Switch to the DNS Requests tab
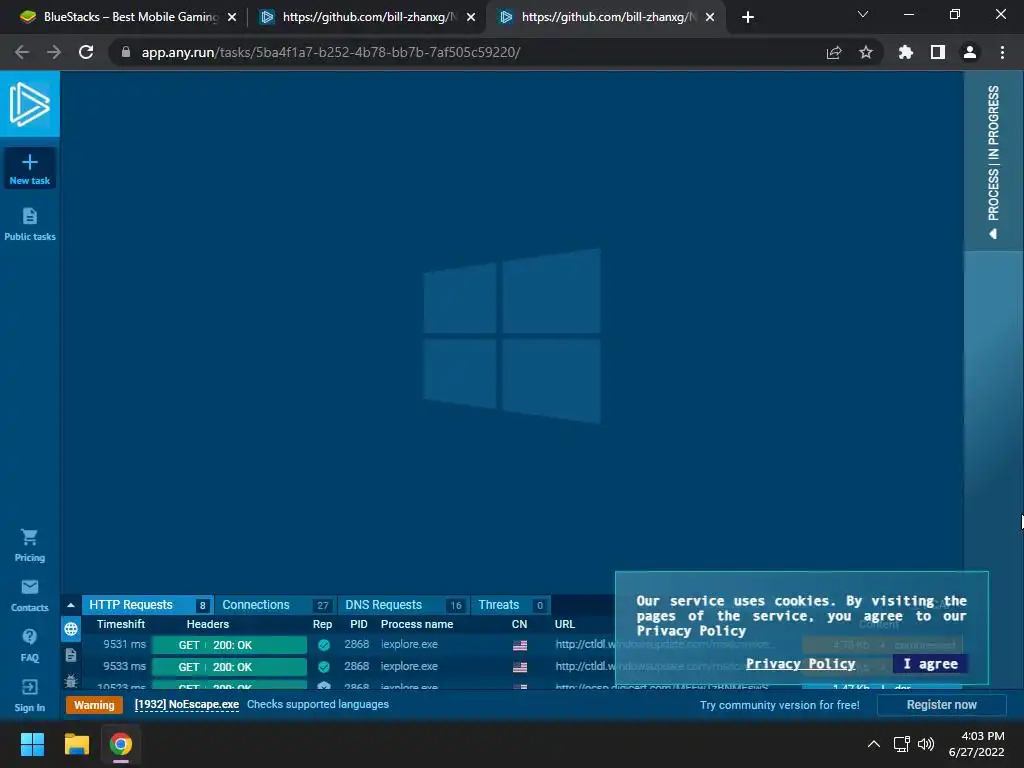The image size is (1024, 768). click(x=403, y=605)
